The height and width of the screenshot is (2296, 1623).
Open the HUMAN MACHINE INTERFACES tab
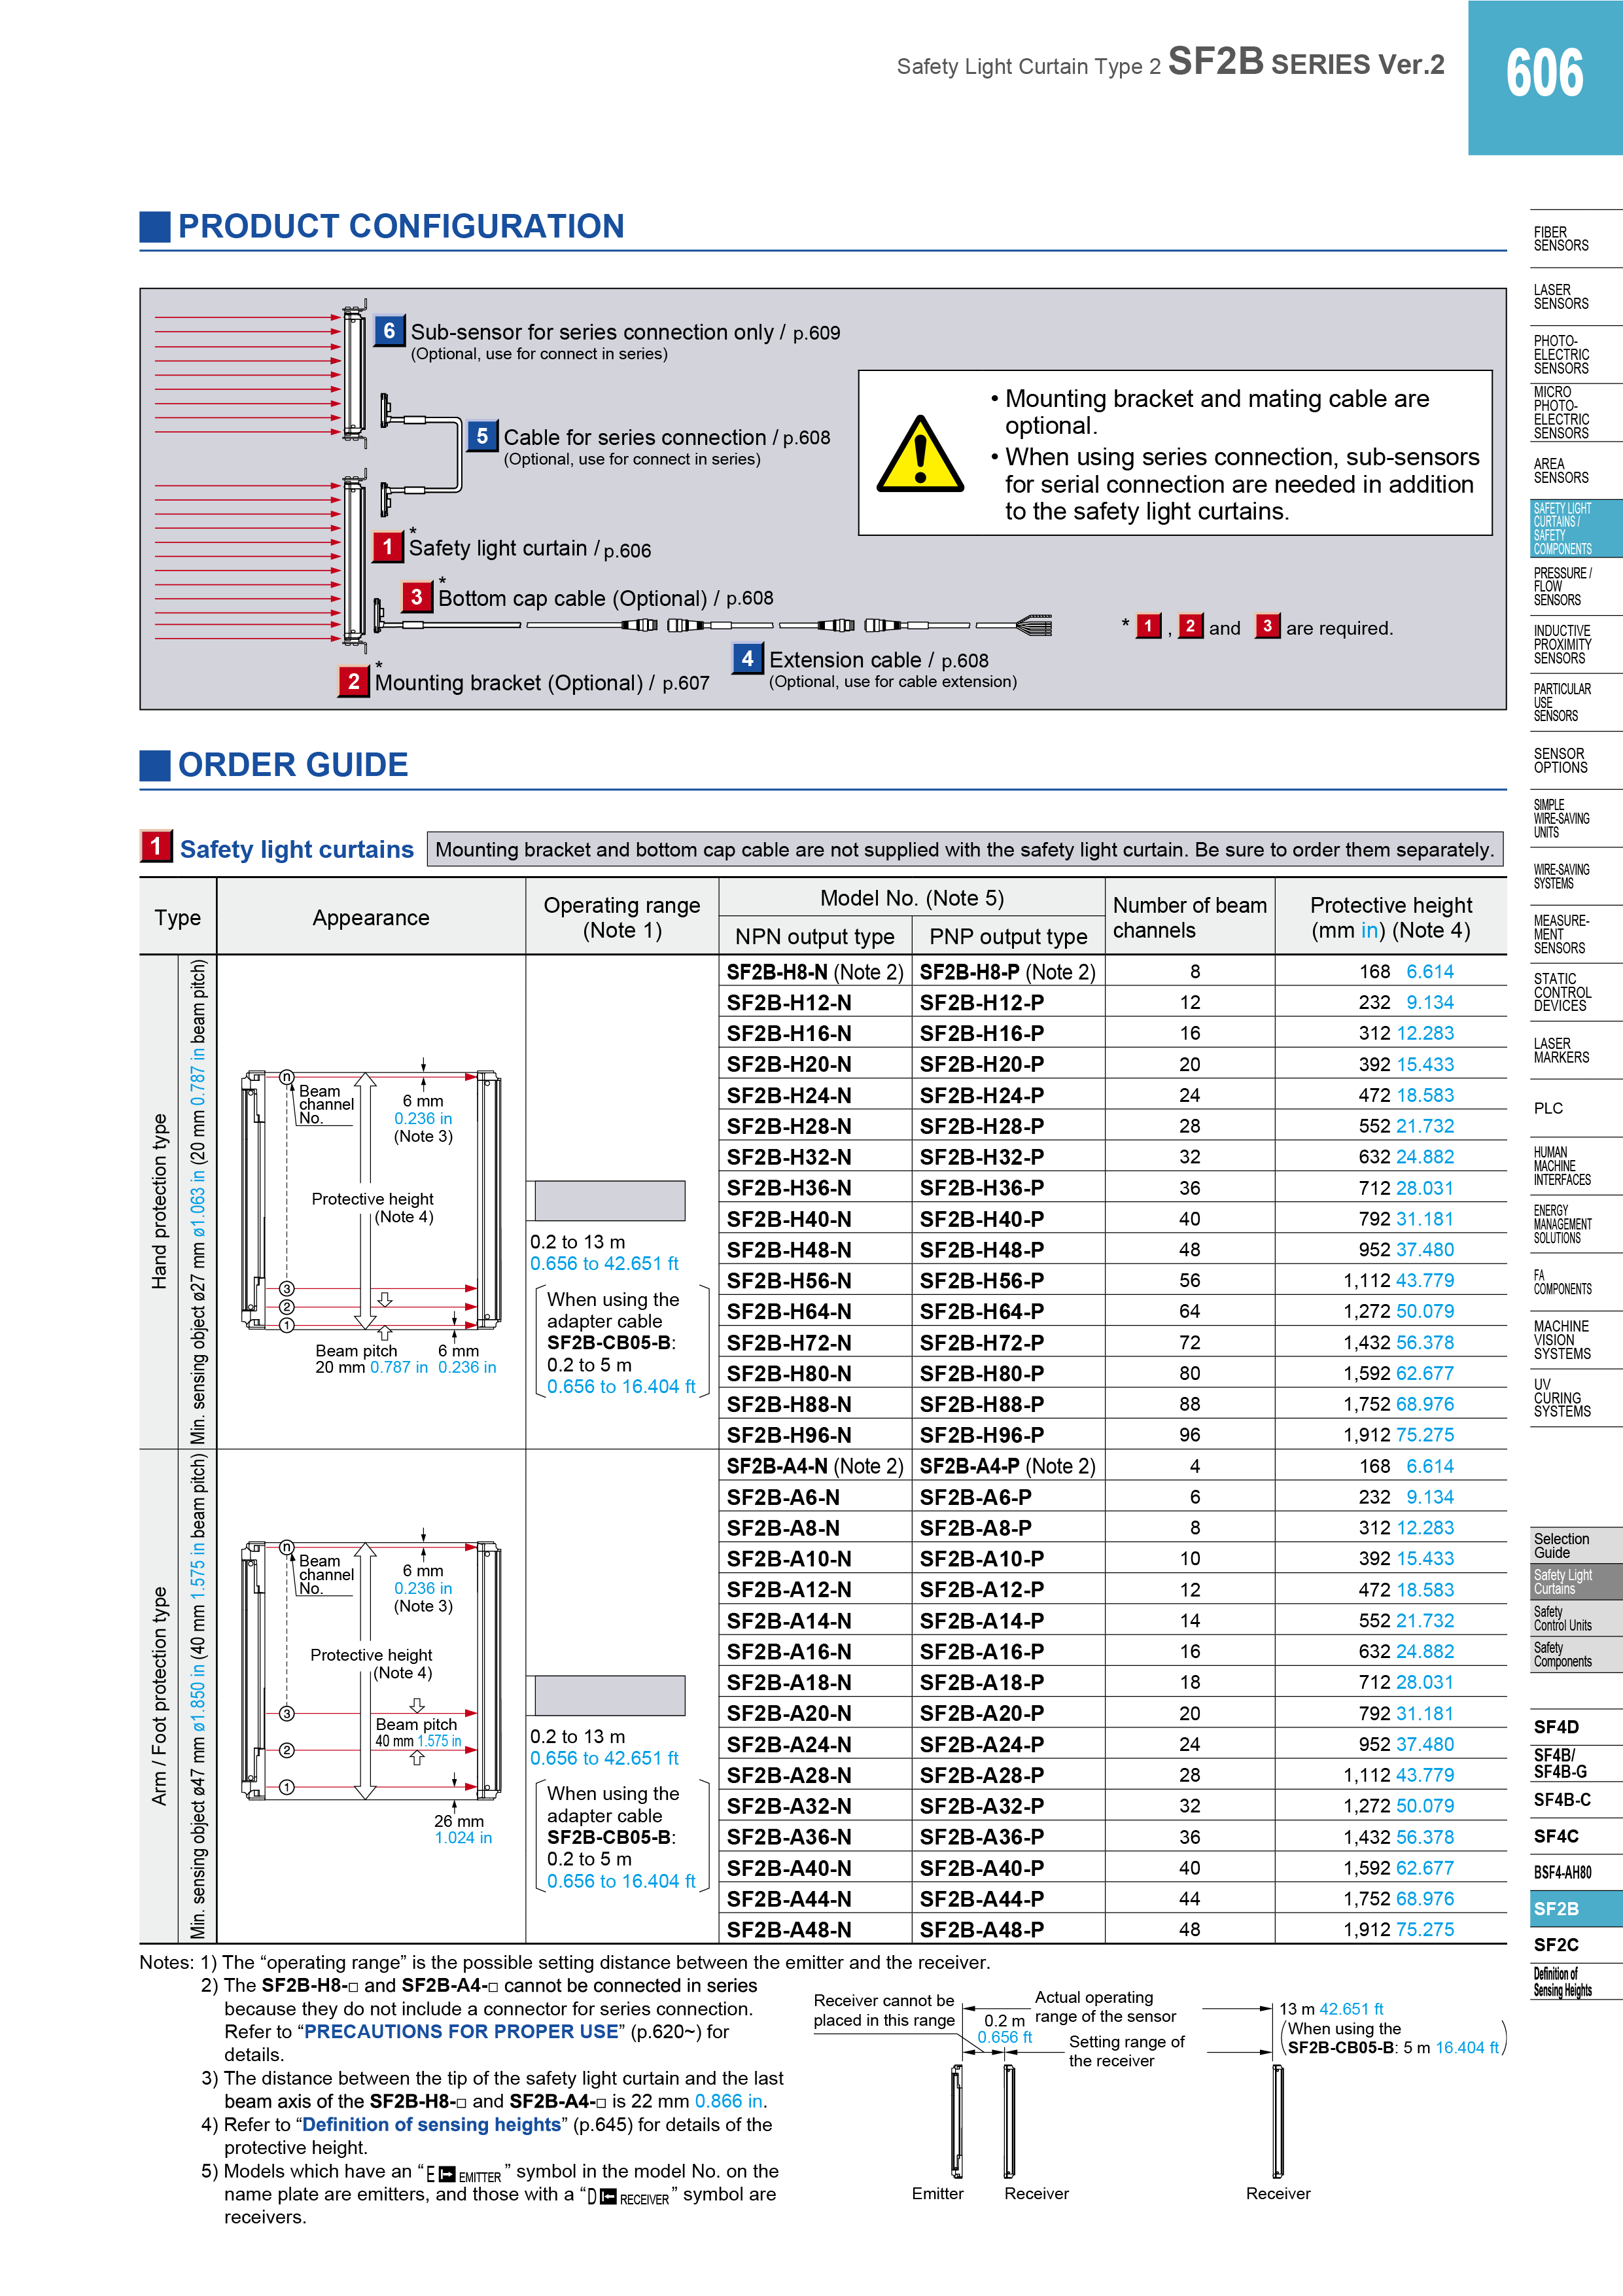[1575, 1167]
